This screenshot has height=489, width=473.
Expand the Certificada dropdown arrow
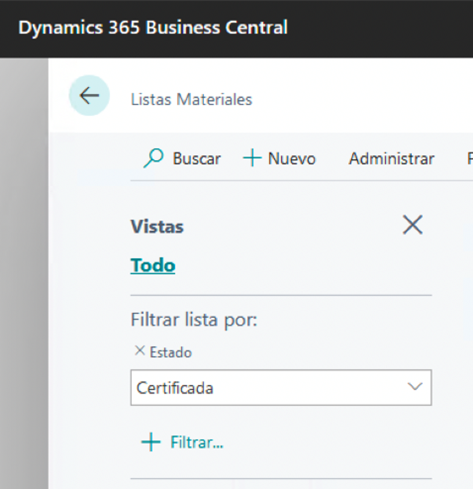415,387
